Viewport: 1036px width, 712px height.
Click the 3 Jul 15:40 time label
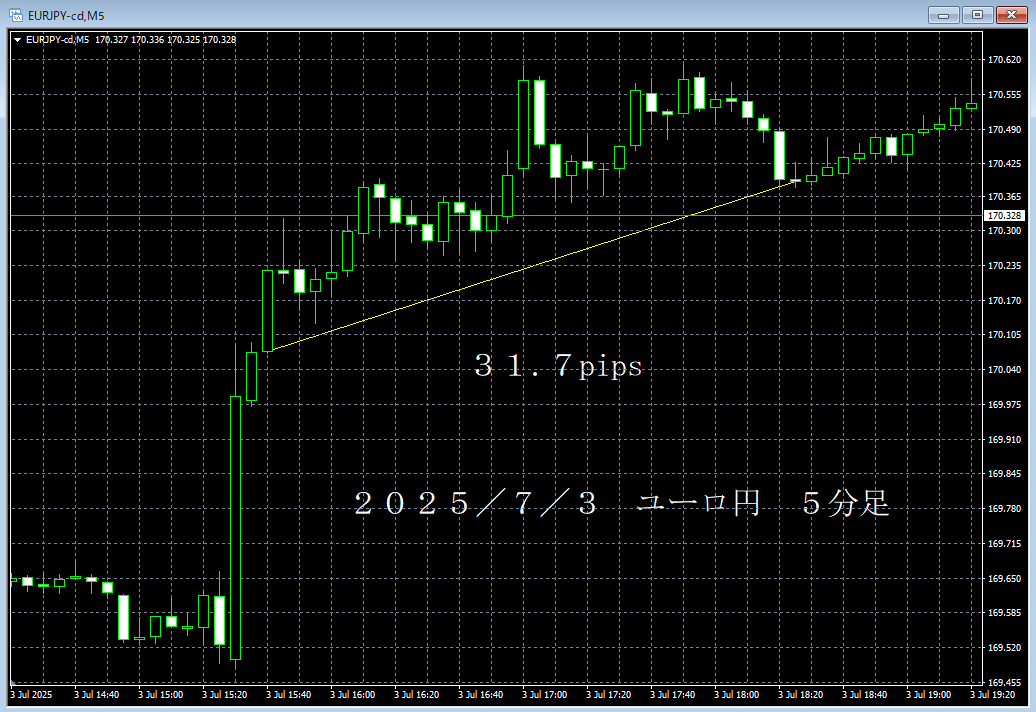[x=289, y=695]
